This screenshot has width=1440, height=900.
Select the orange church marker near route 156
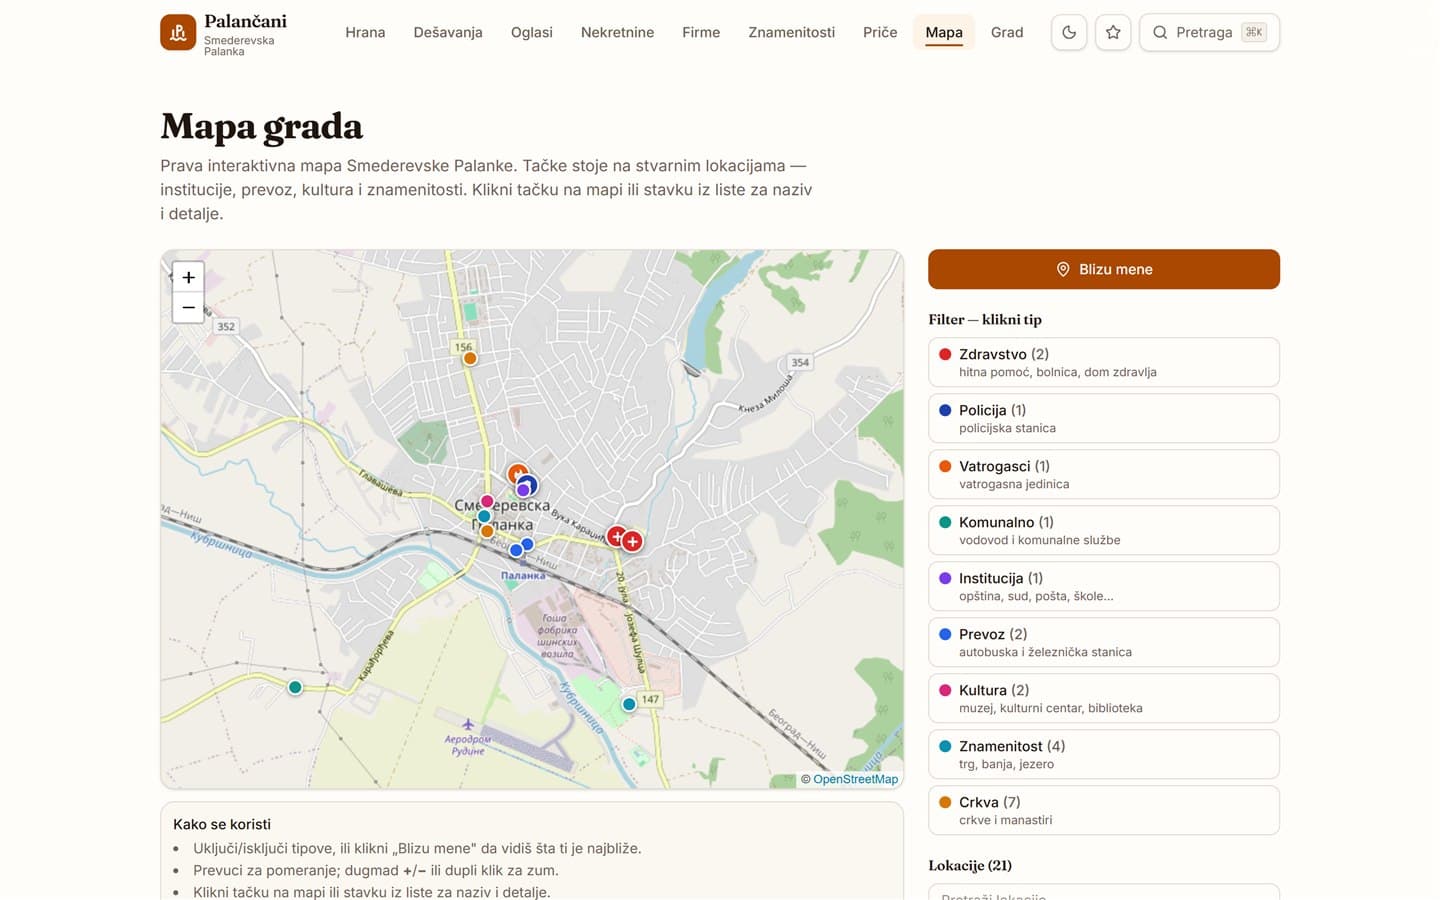tap(470, 358)
